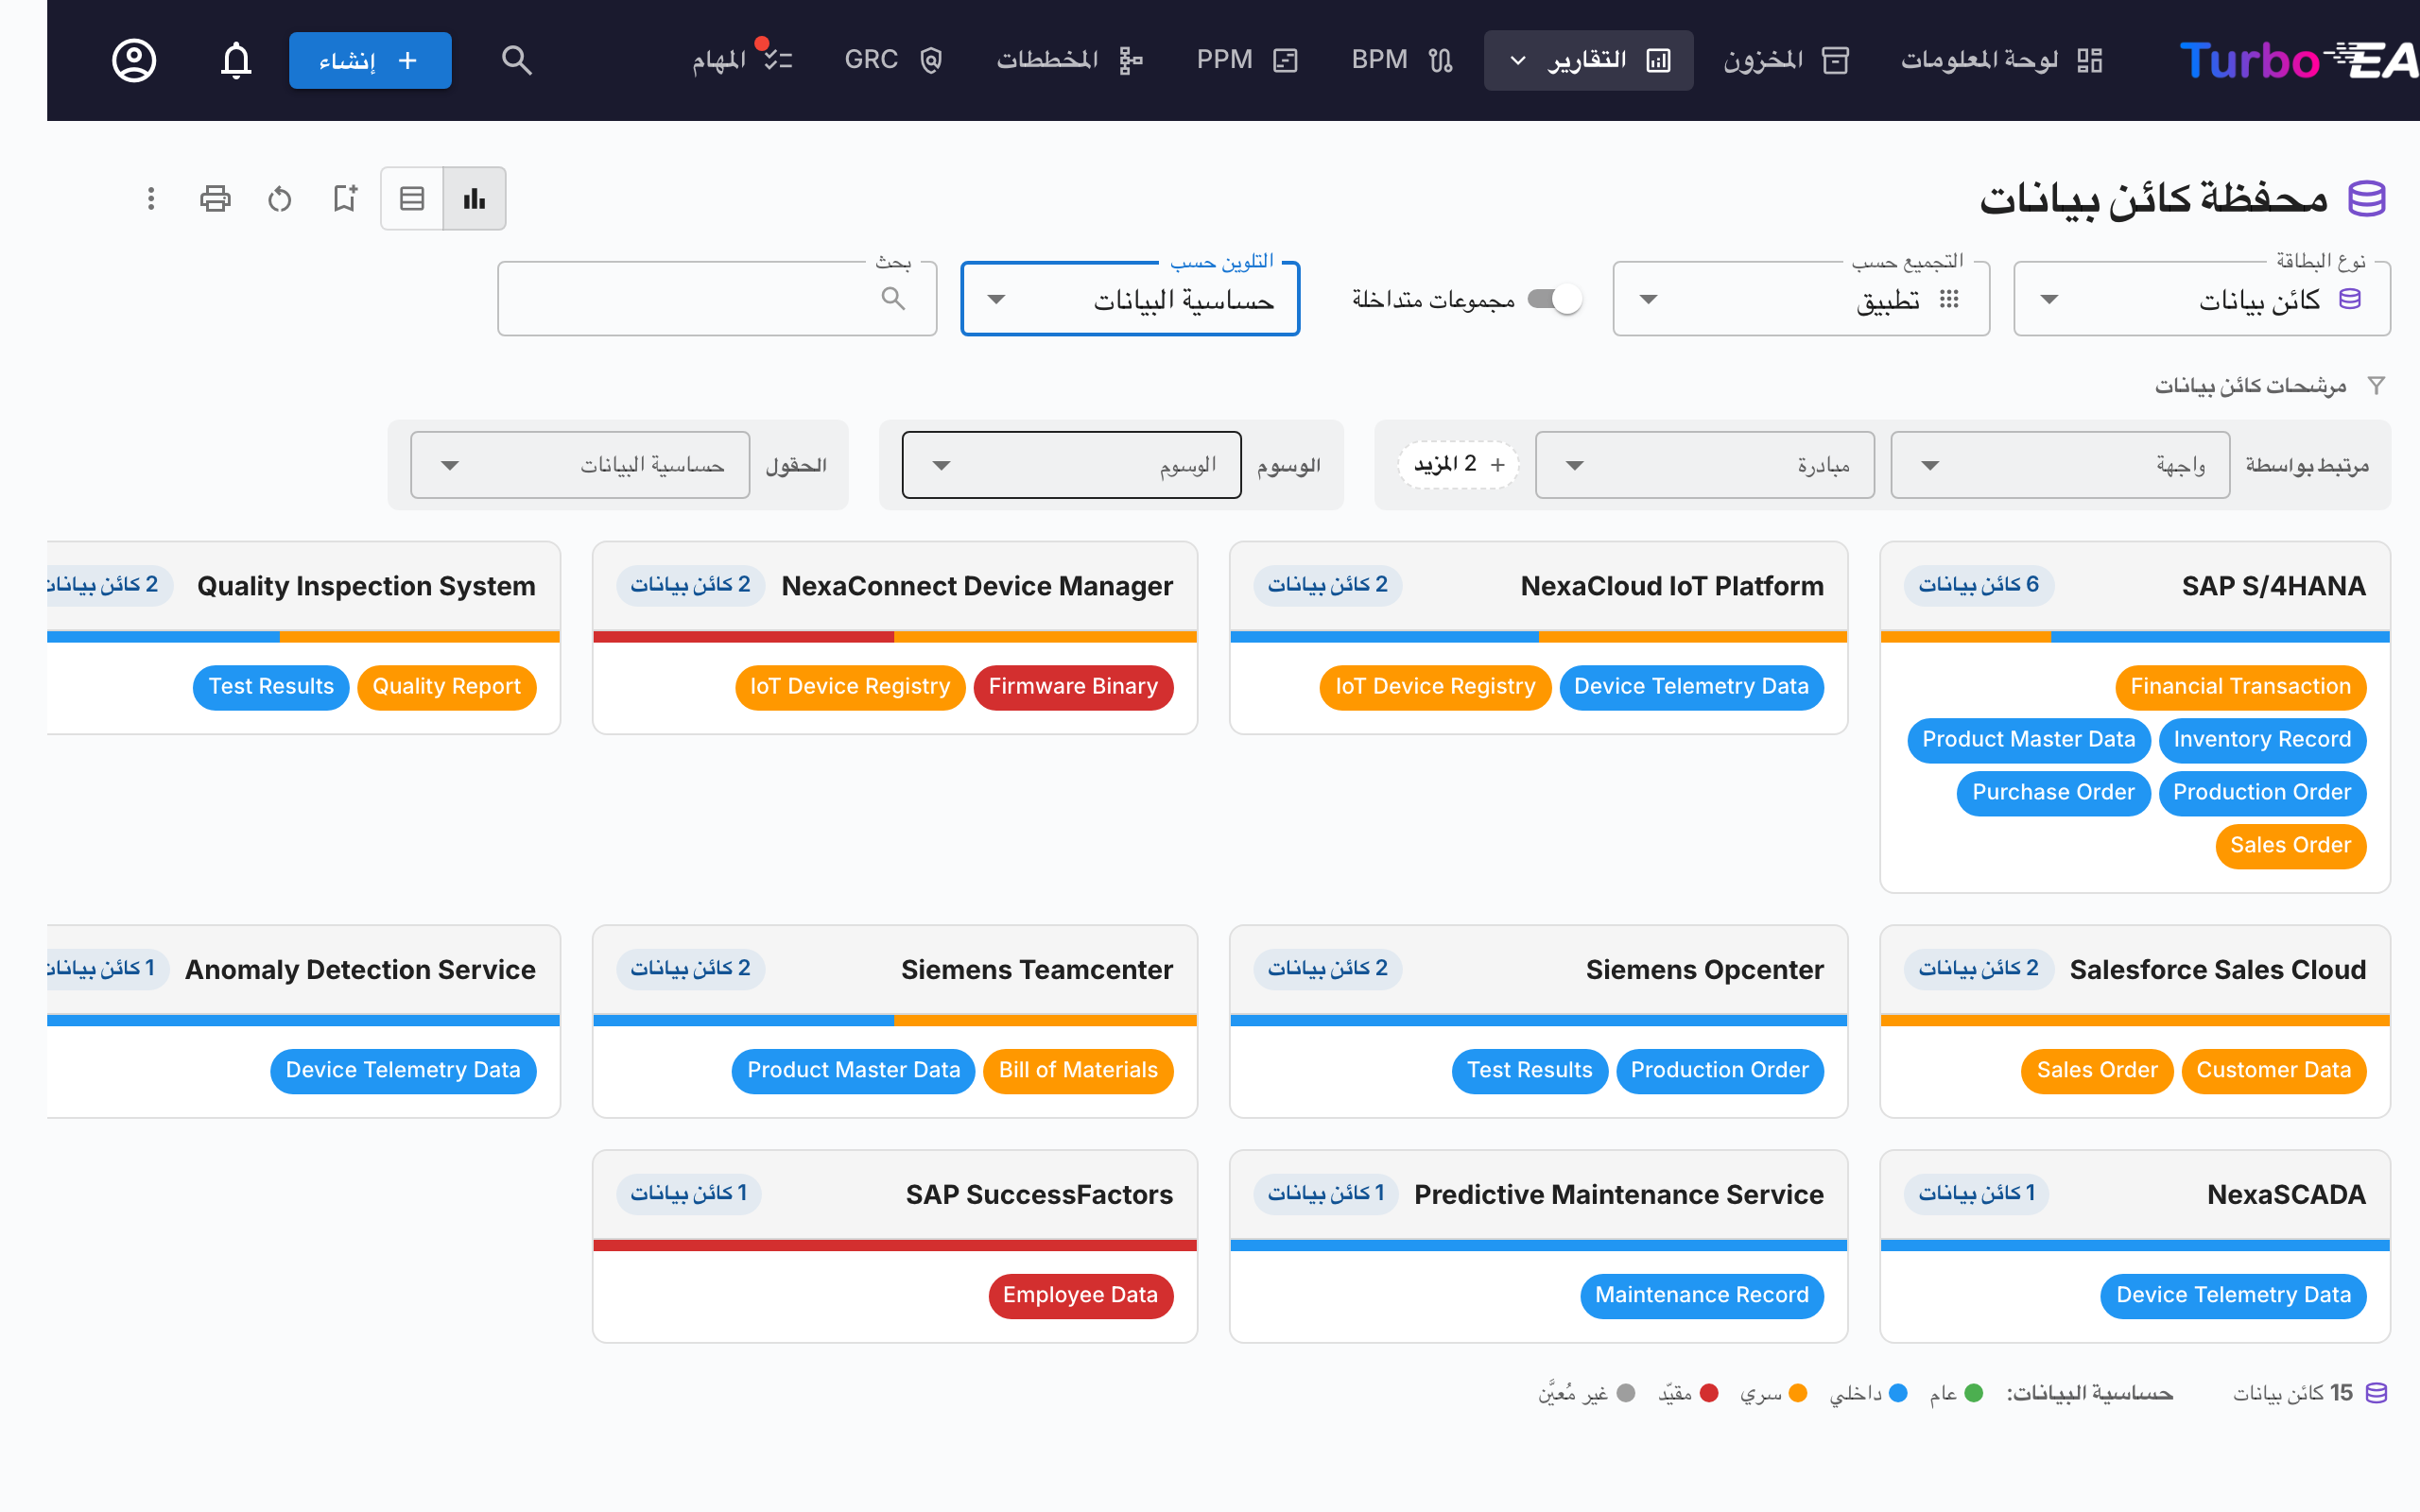
Task: Open Test Results chip under Siemens Opcenter
Action: [x=1529, y=1071]
